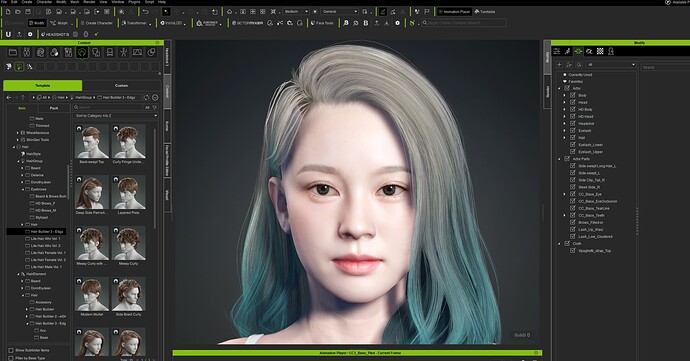Click the Morph button
Image resolution: width=690 pixels, height=361 pixels.
[x=60, y=23]
